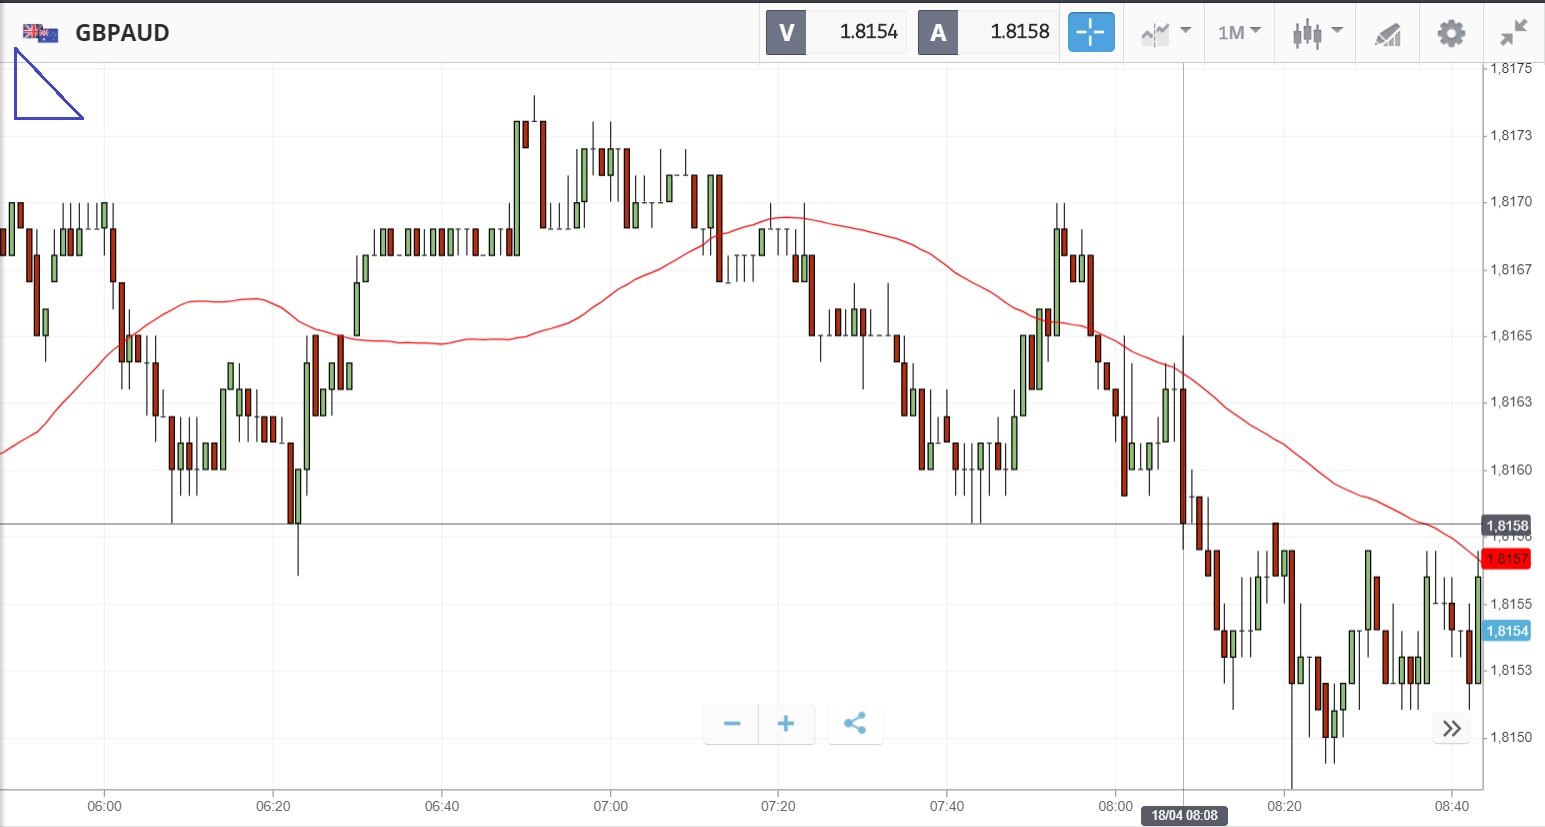Click the 1,8163 price axis label
Viewport: 1545px width, 827px height.
click(x=1510, y=401)
